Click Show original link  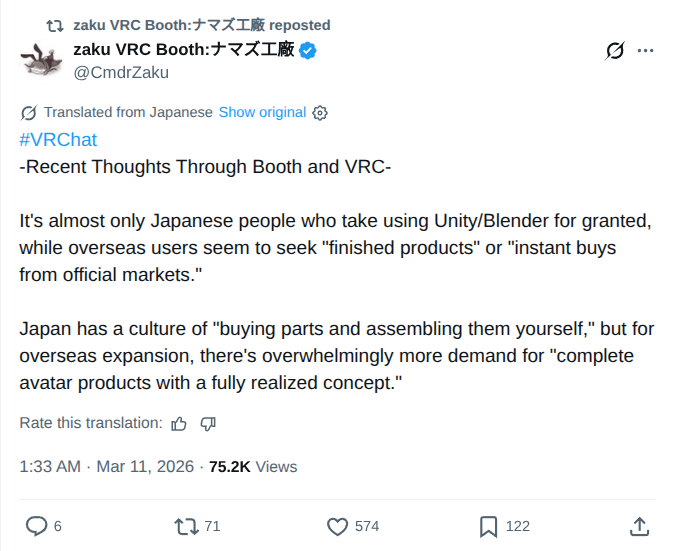coord(262,112)
